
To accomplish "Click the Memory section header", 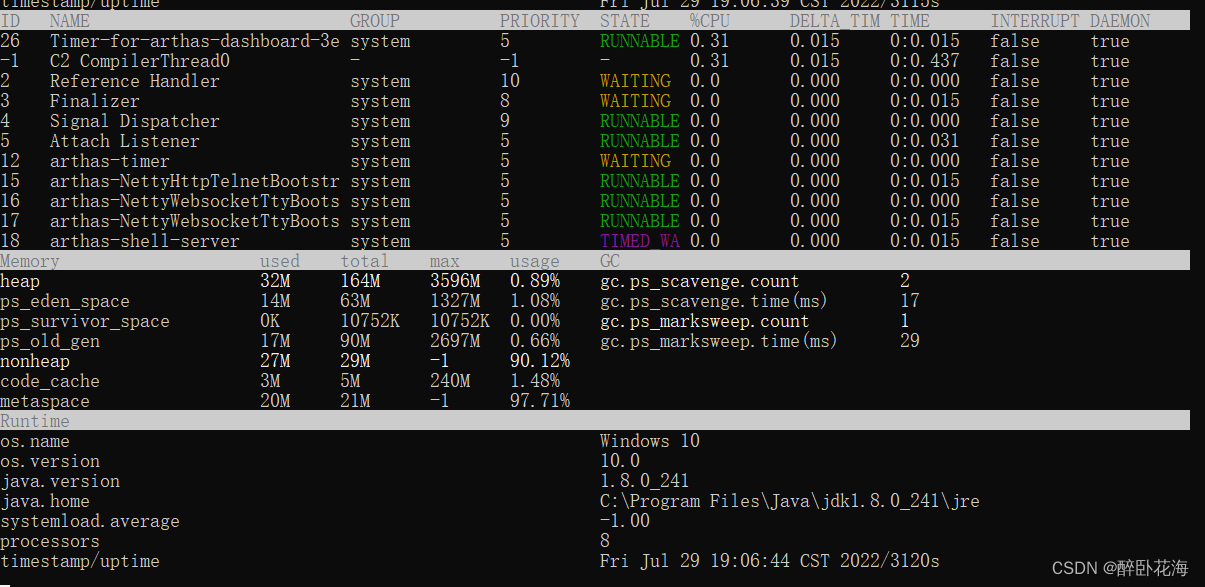I will pyautogui.click(x=30, y=261).
